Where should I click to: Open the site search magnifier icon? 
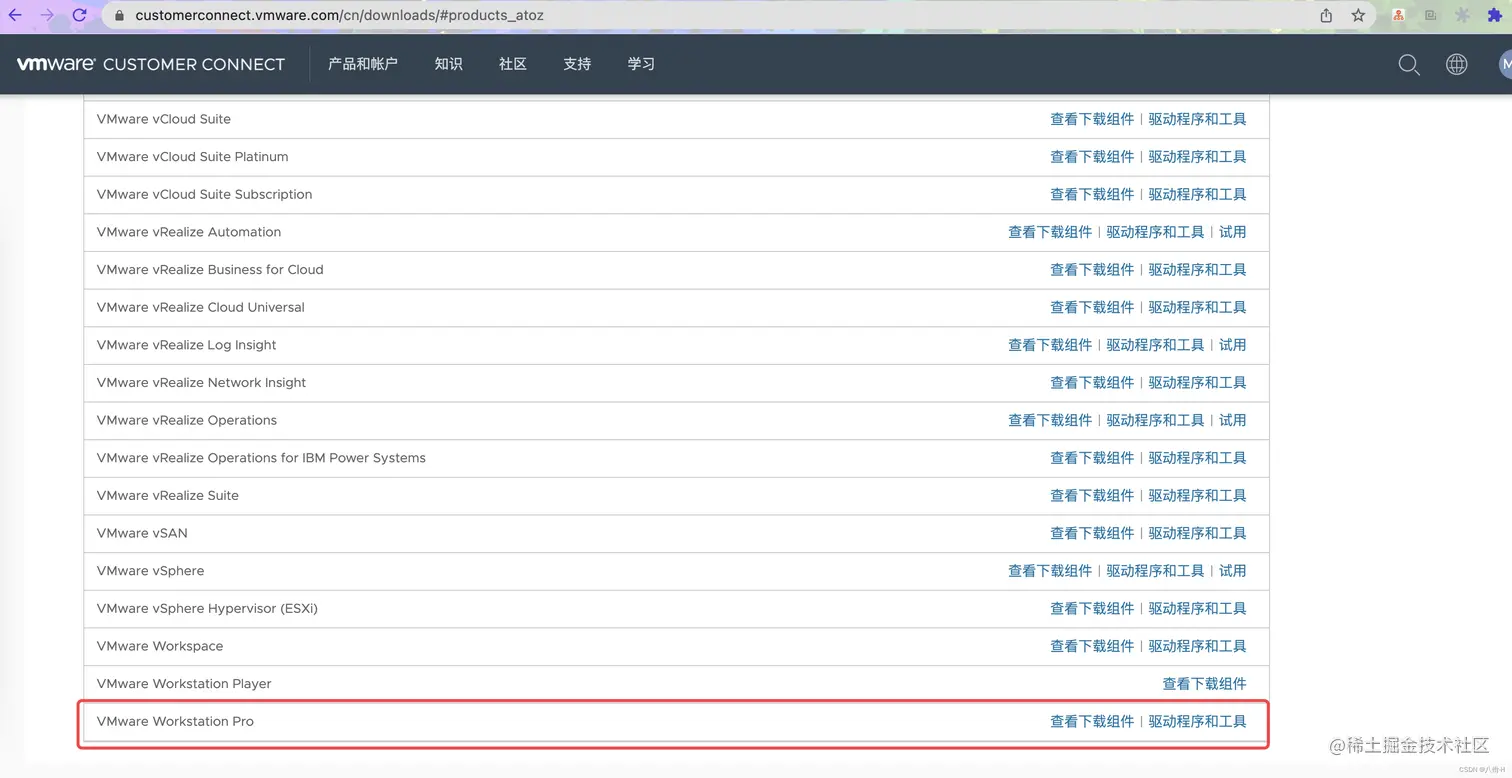pos(1409,64)
